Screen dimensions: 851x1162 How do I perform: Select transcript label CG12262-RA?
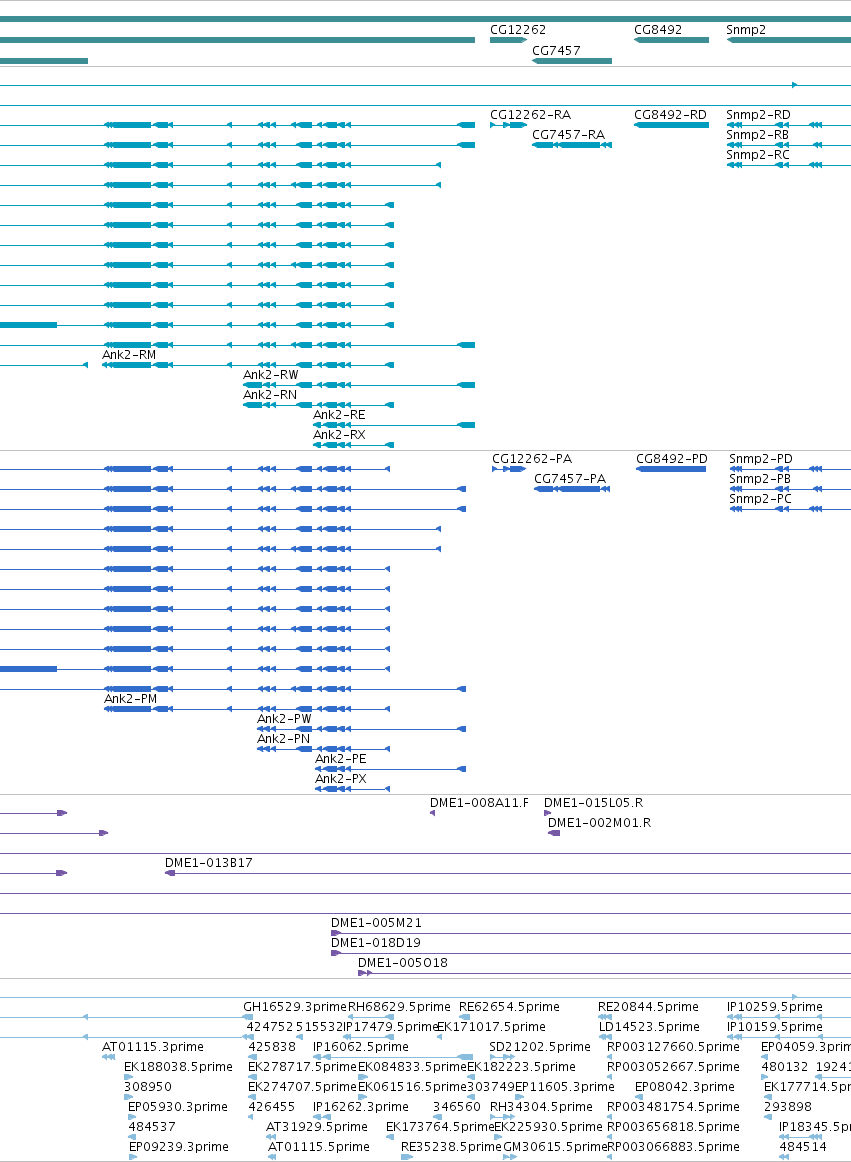click(530, 115)
